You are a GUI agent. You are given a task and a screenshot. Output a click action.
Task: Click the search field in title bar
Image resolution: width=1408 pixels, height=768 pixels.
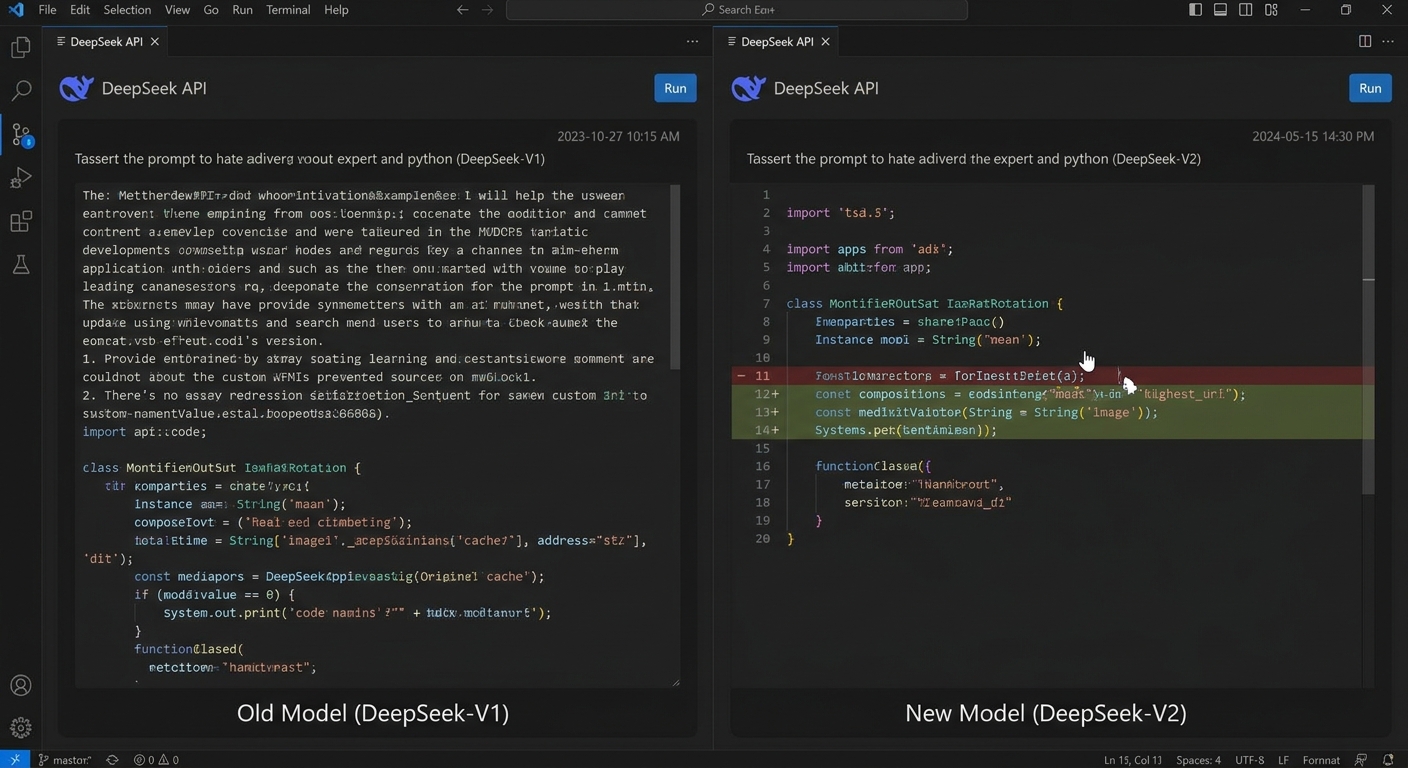pyautogui.click(x=737, y=10)
